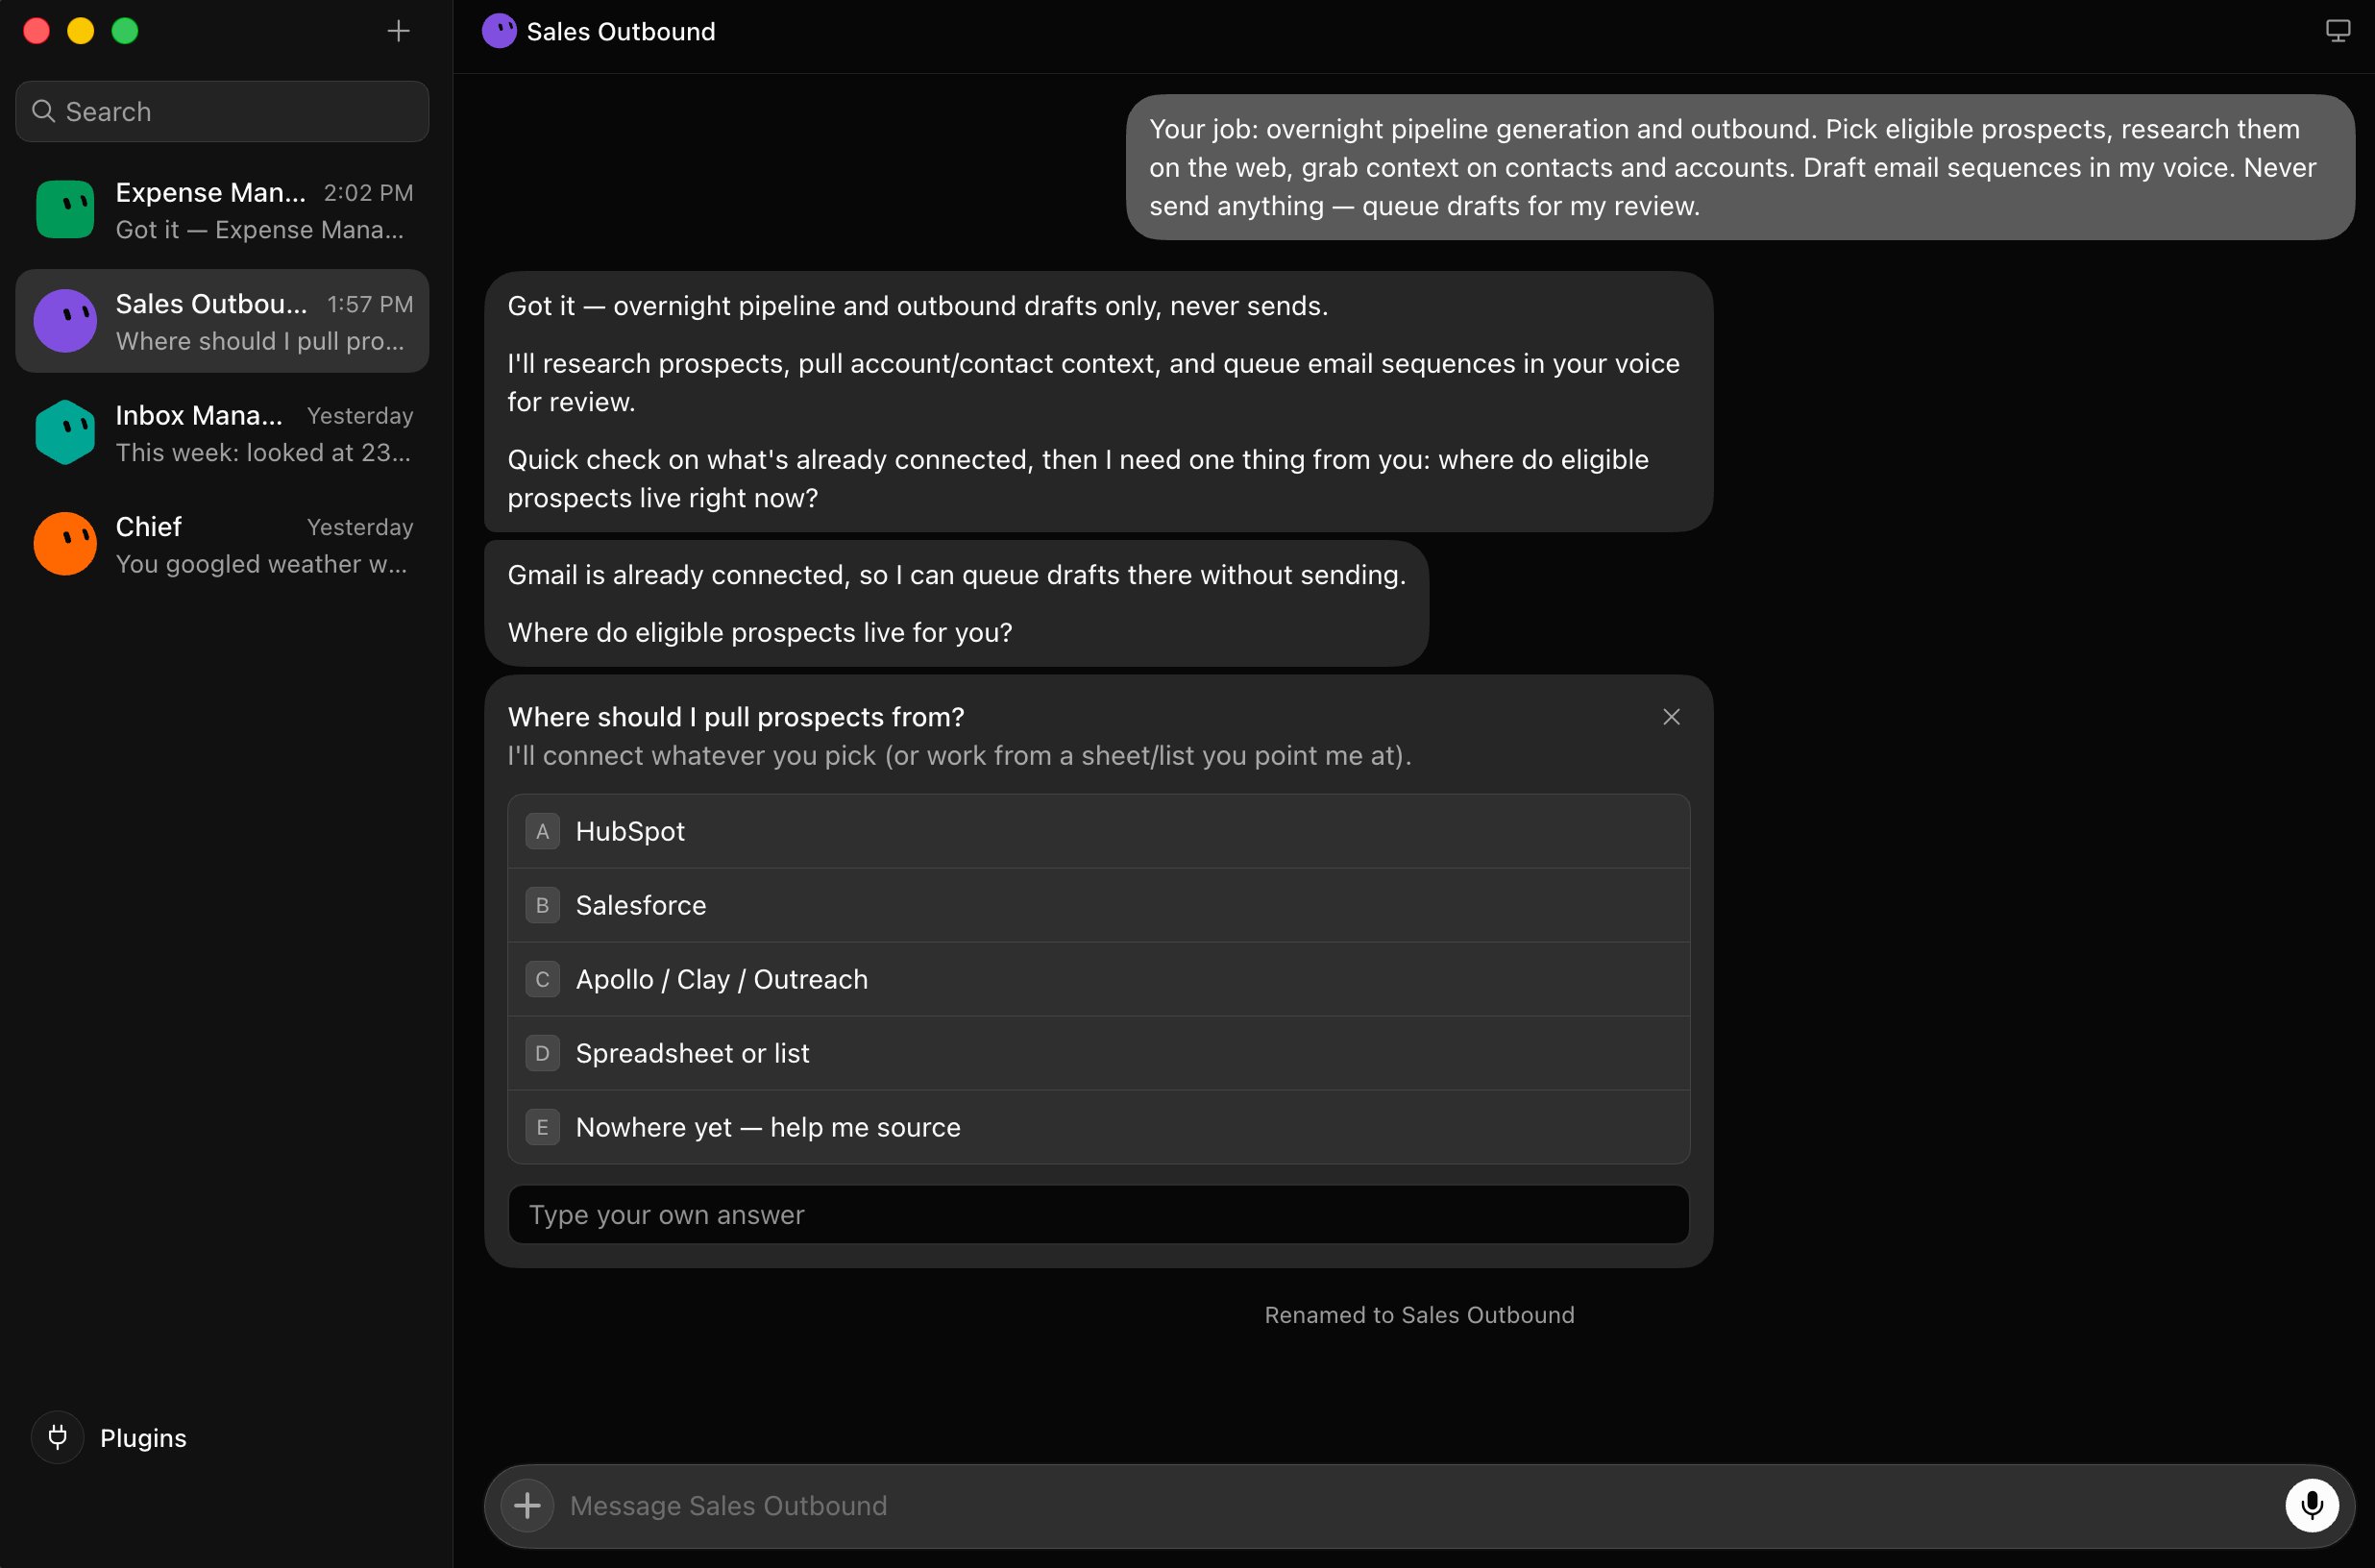
Task: Click the Search field in sidebar
Action: [222, 111]
